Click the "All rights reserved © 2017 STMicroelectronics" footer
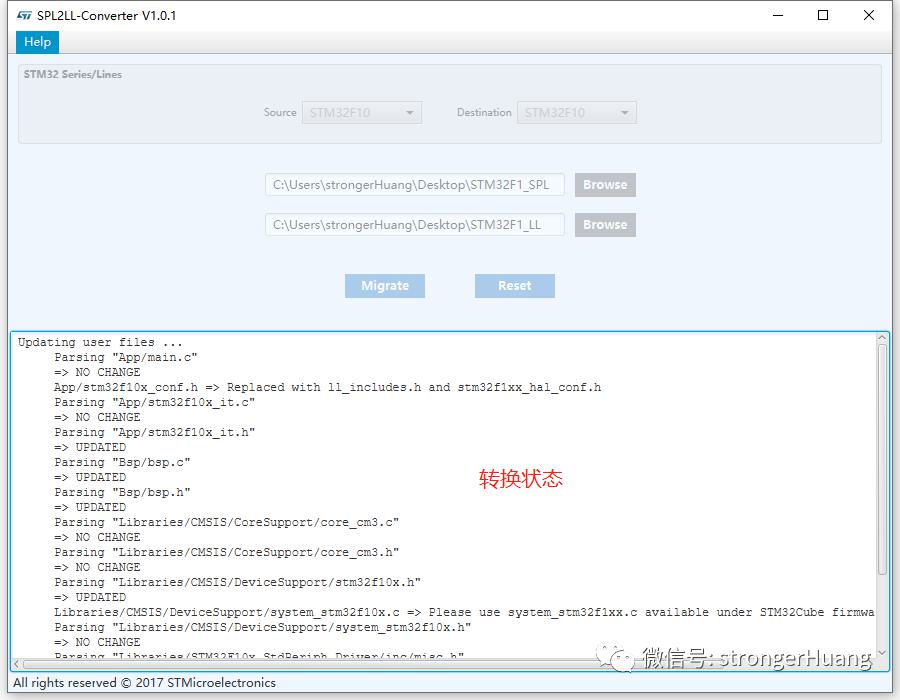Screen dimensions: 900x700 pyautogui.click(x=145, y=683)
